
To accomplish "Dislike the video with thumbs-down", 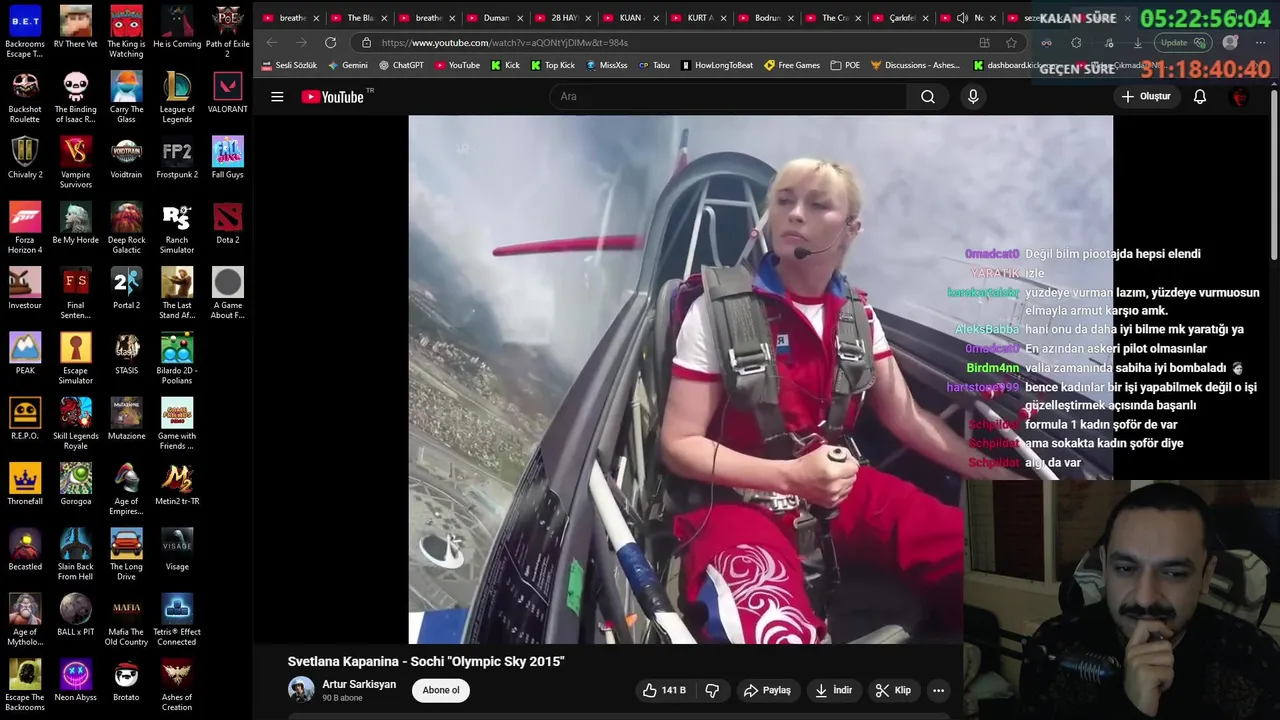I will 712,690.
